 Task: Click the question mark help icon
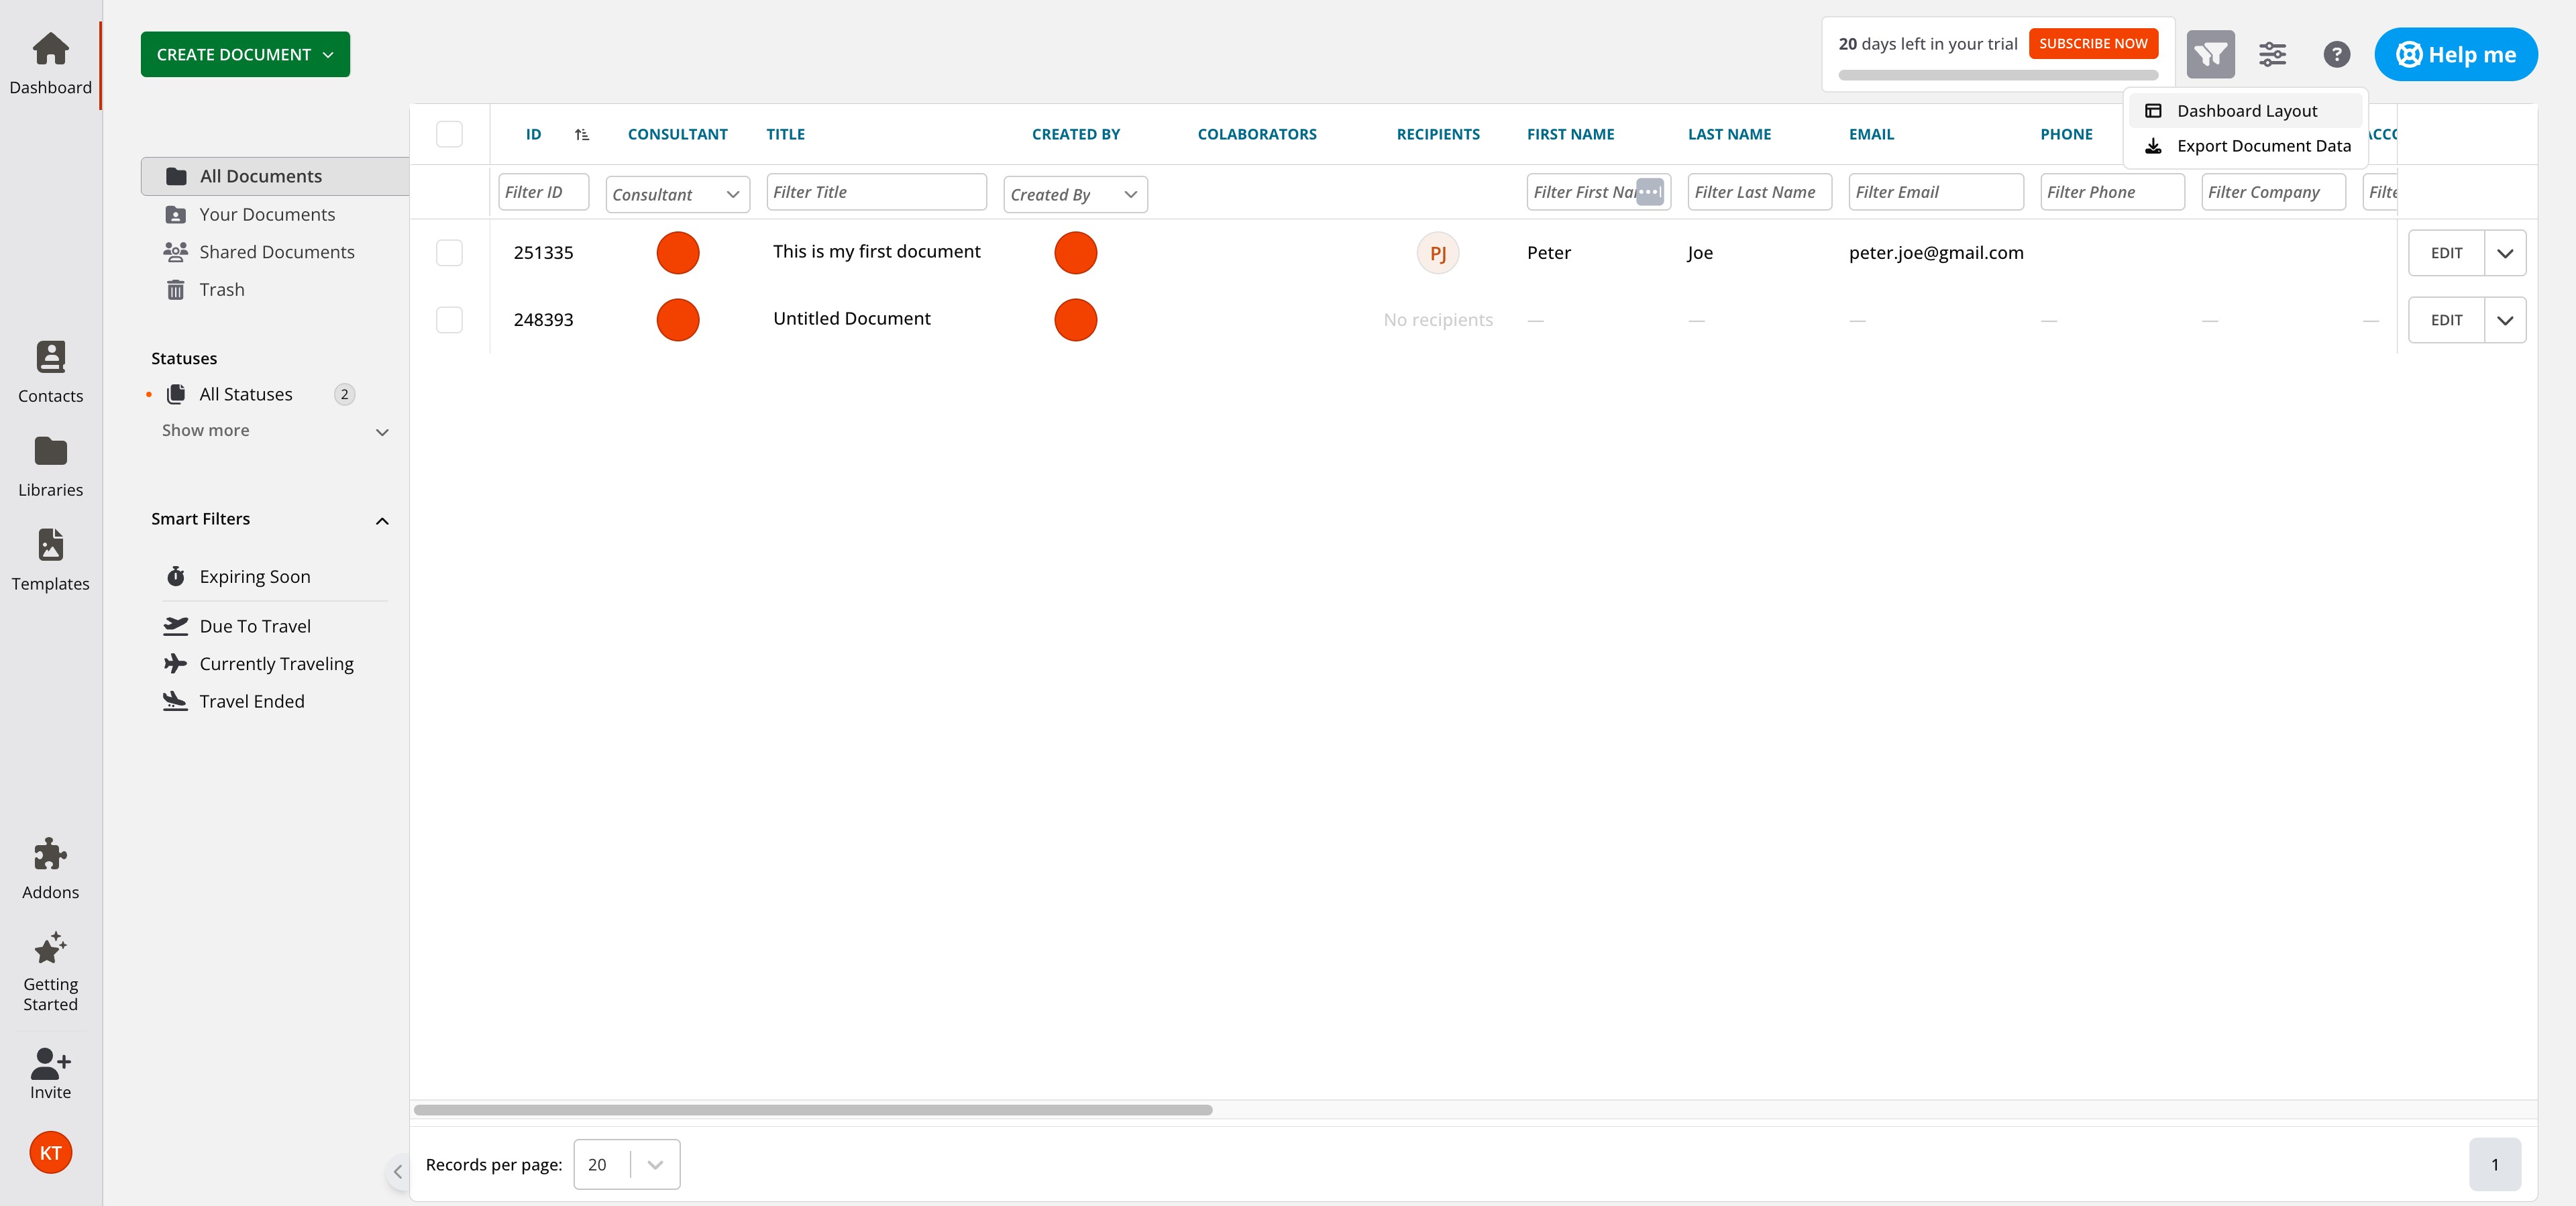tap(2336, 54)
